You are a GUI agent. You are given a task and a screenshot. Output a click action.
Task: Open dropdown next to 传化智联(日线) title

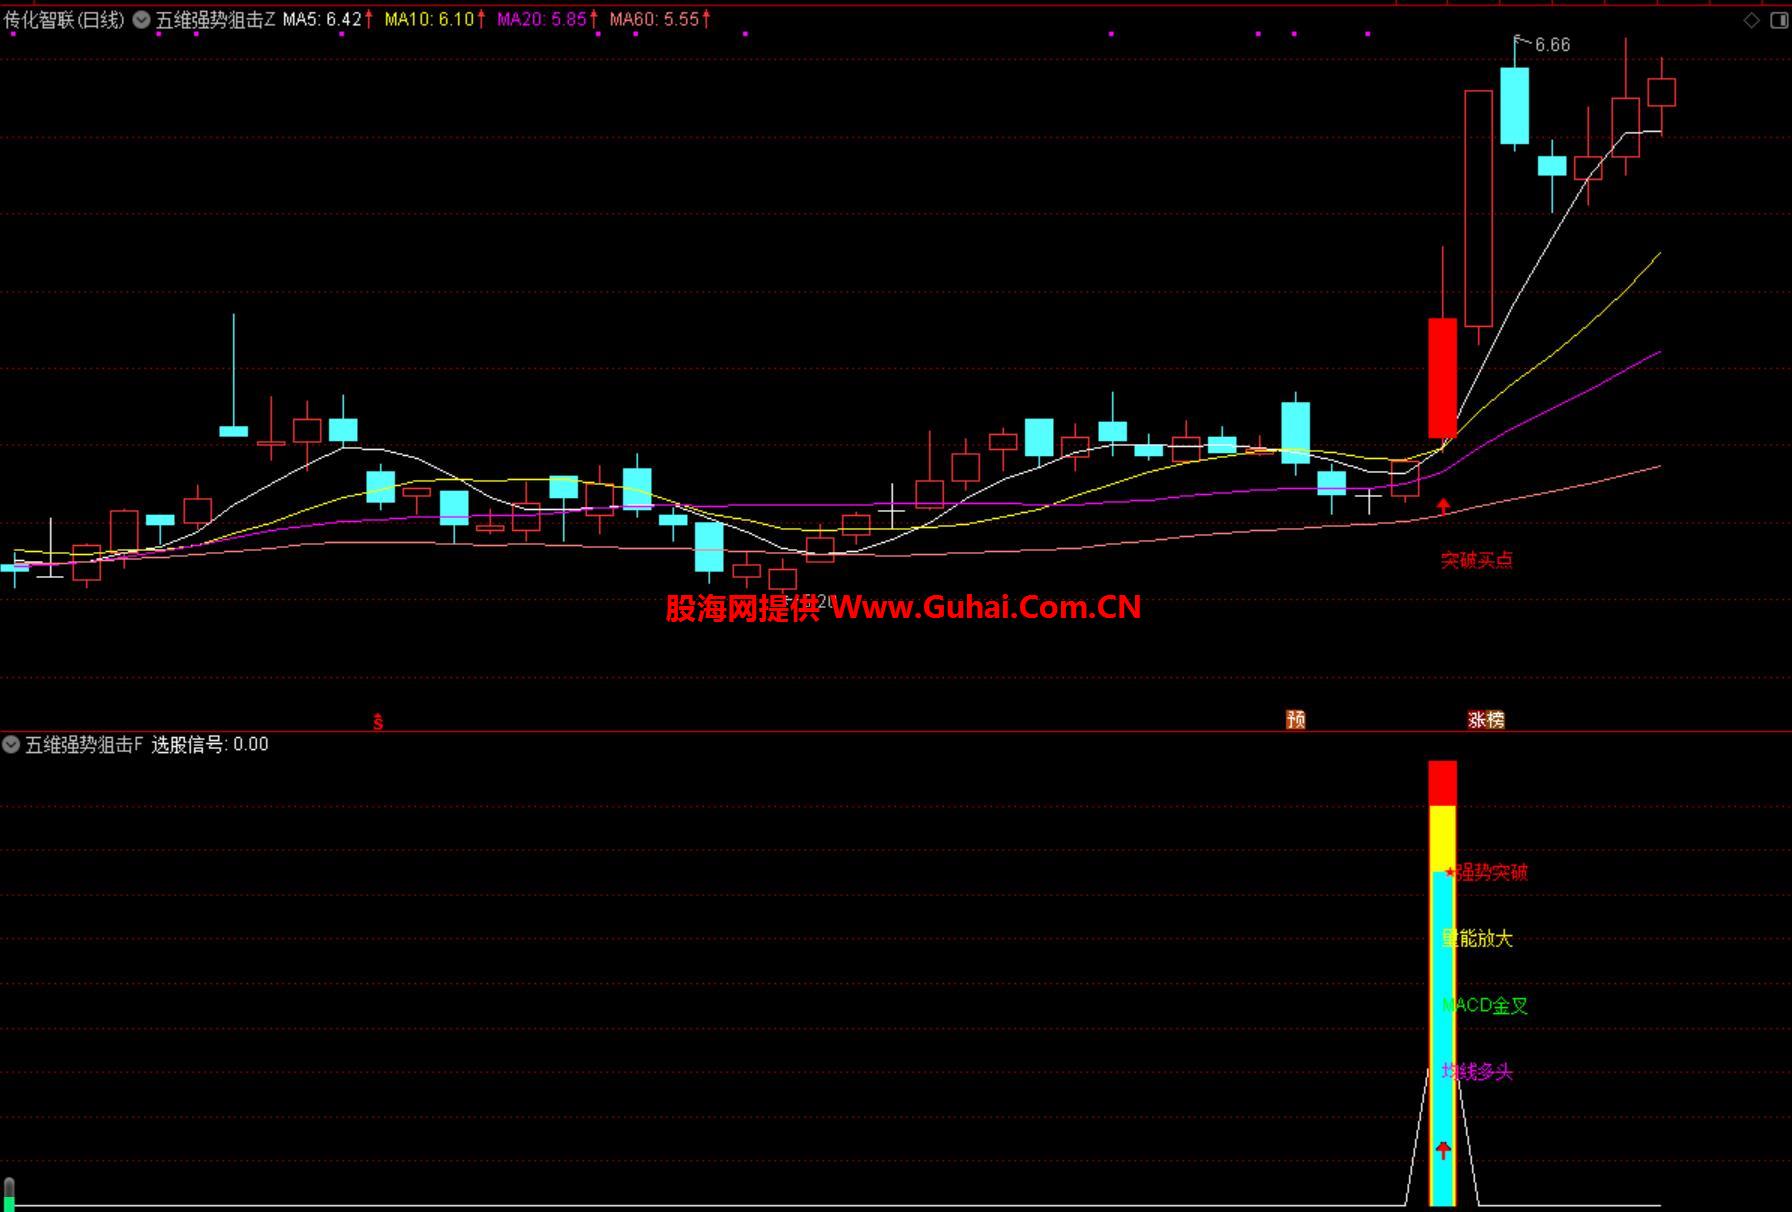click(141, 19)
